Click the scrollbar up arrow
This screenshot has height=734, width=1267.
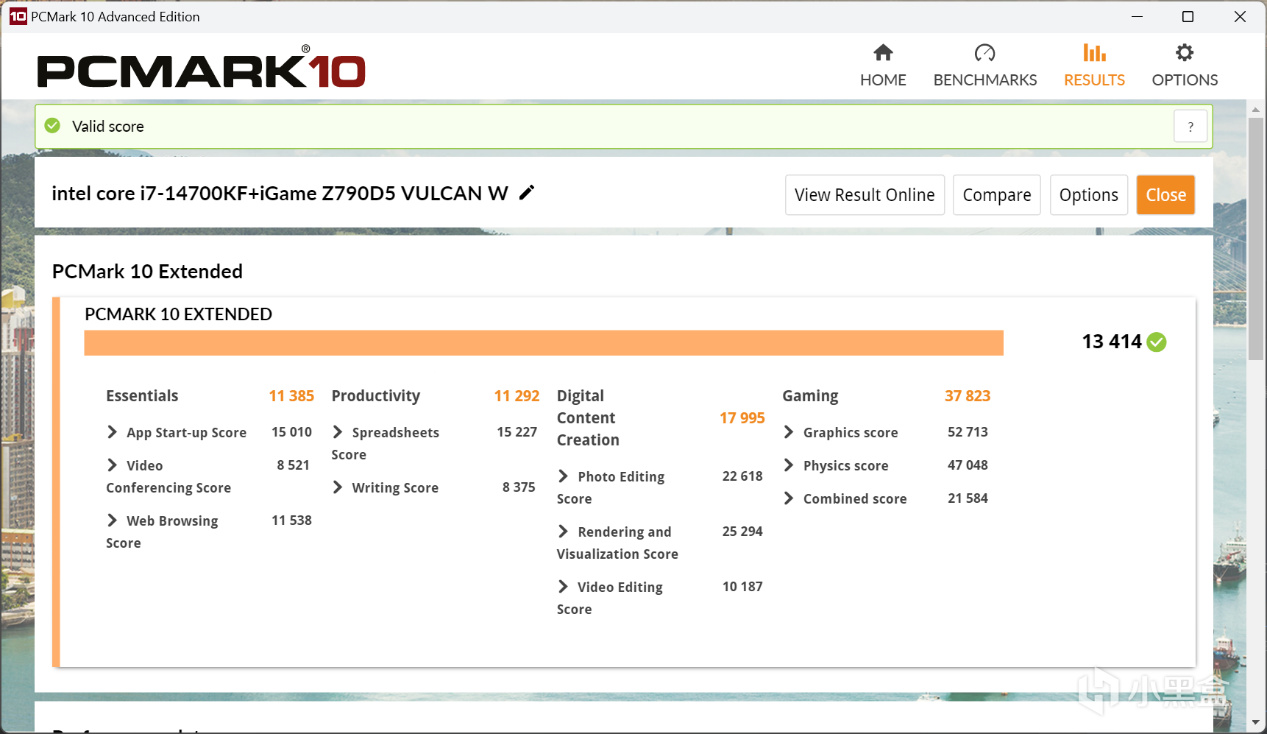pyautogui.click(x=1257, y=108)
